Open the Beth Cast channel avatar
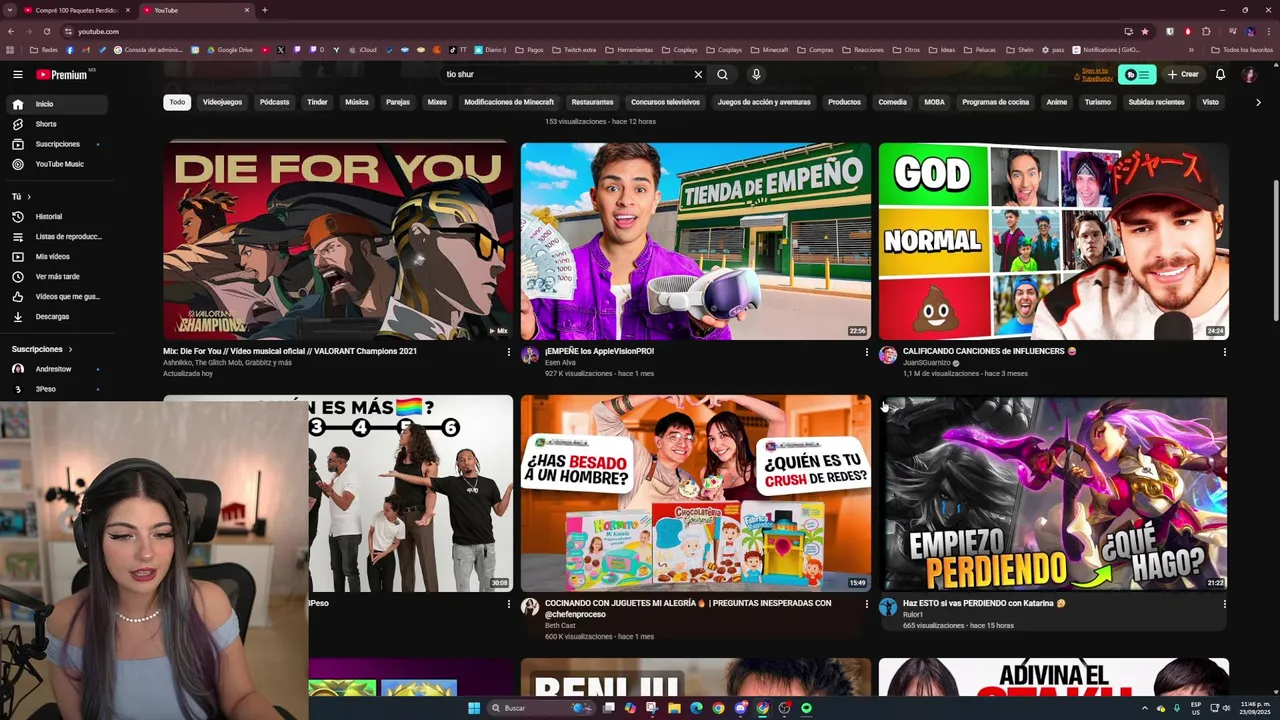 530,607
